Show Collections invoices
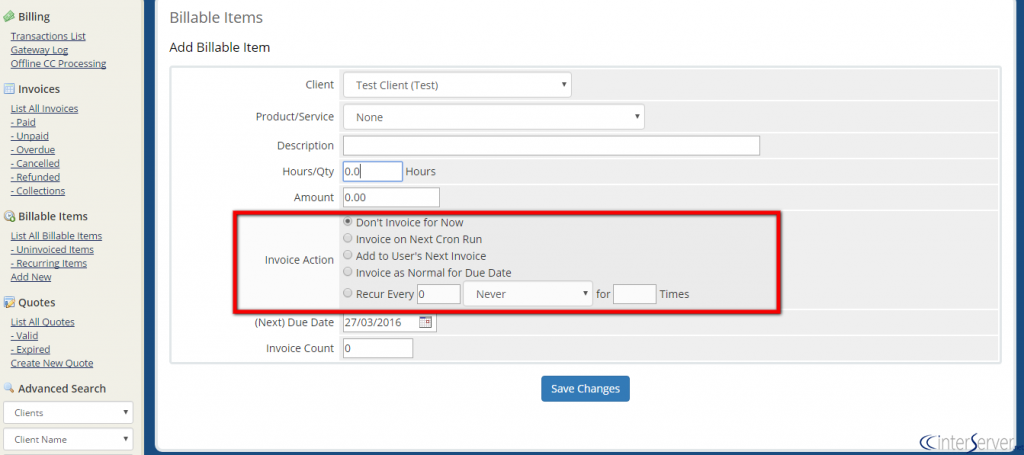Screen dimensions: 1024x455 [x=38, y=191]
